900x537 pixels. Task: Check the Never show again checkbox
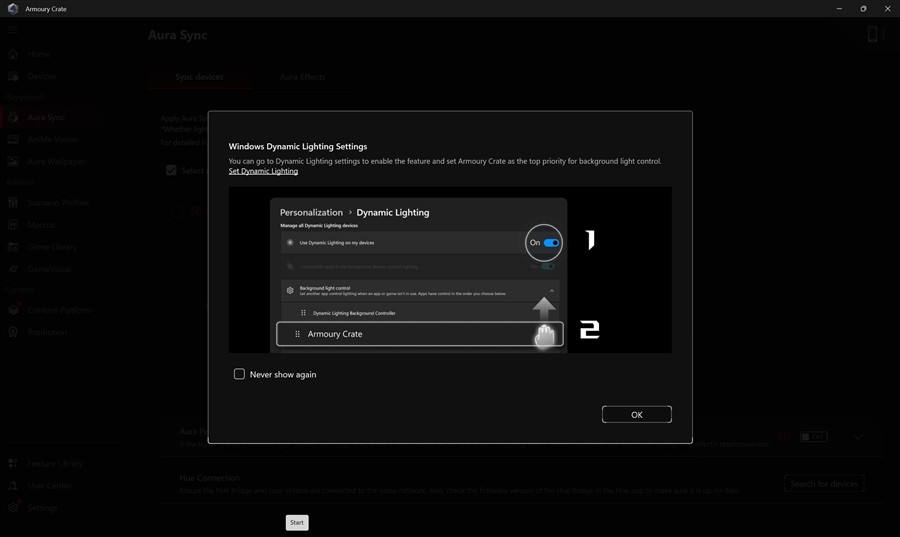tap(239, 374)
